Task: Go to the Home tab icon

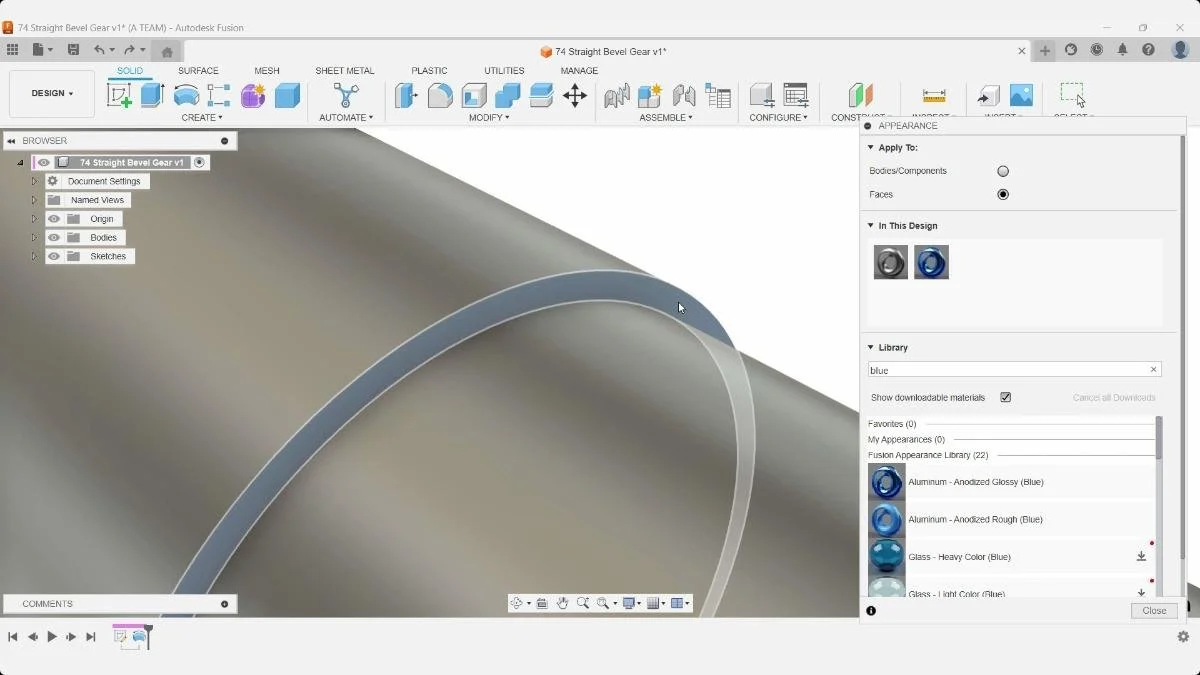Action: [167, 51]
